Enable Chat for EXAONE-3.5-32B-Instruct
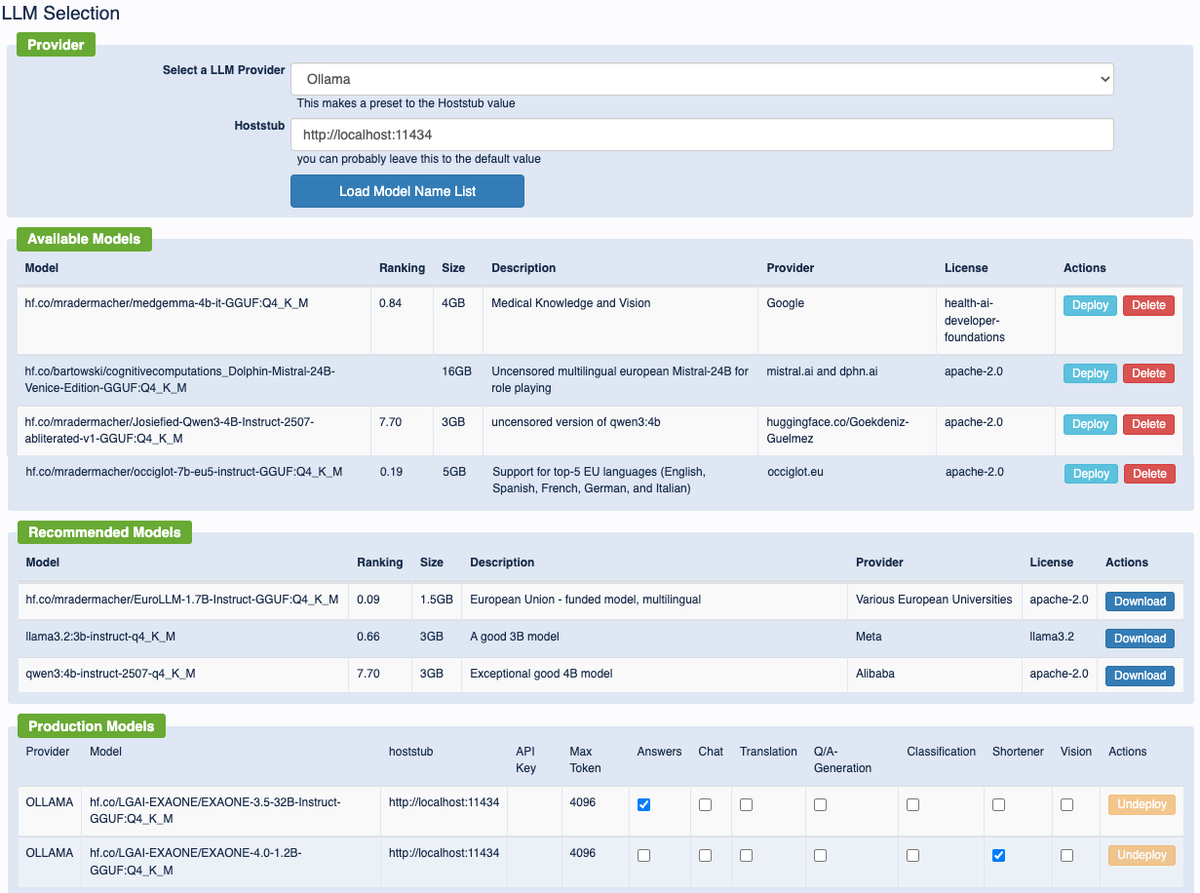The width and height of the screenshot is (1200, 893). [x=705, y=805]
